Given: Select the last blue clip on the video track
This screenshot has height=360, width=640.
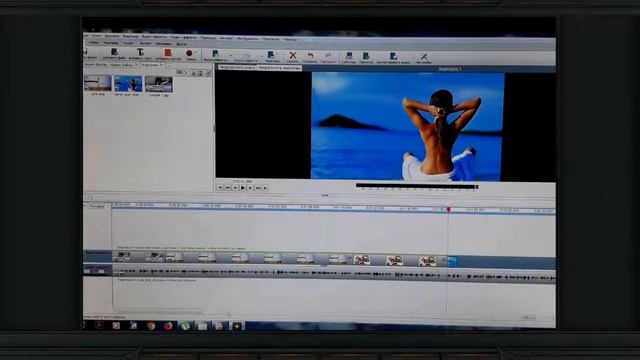Looking at the screenshot, I should [x=452, y=261].
